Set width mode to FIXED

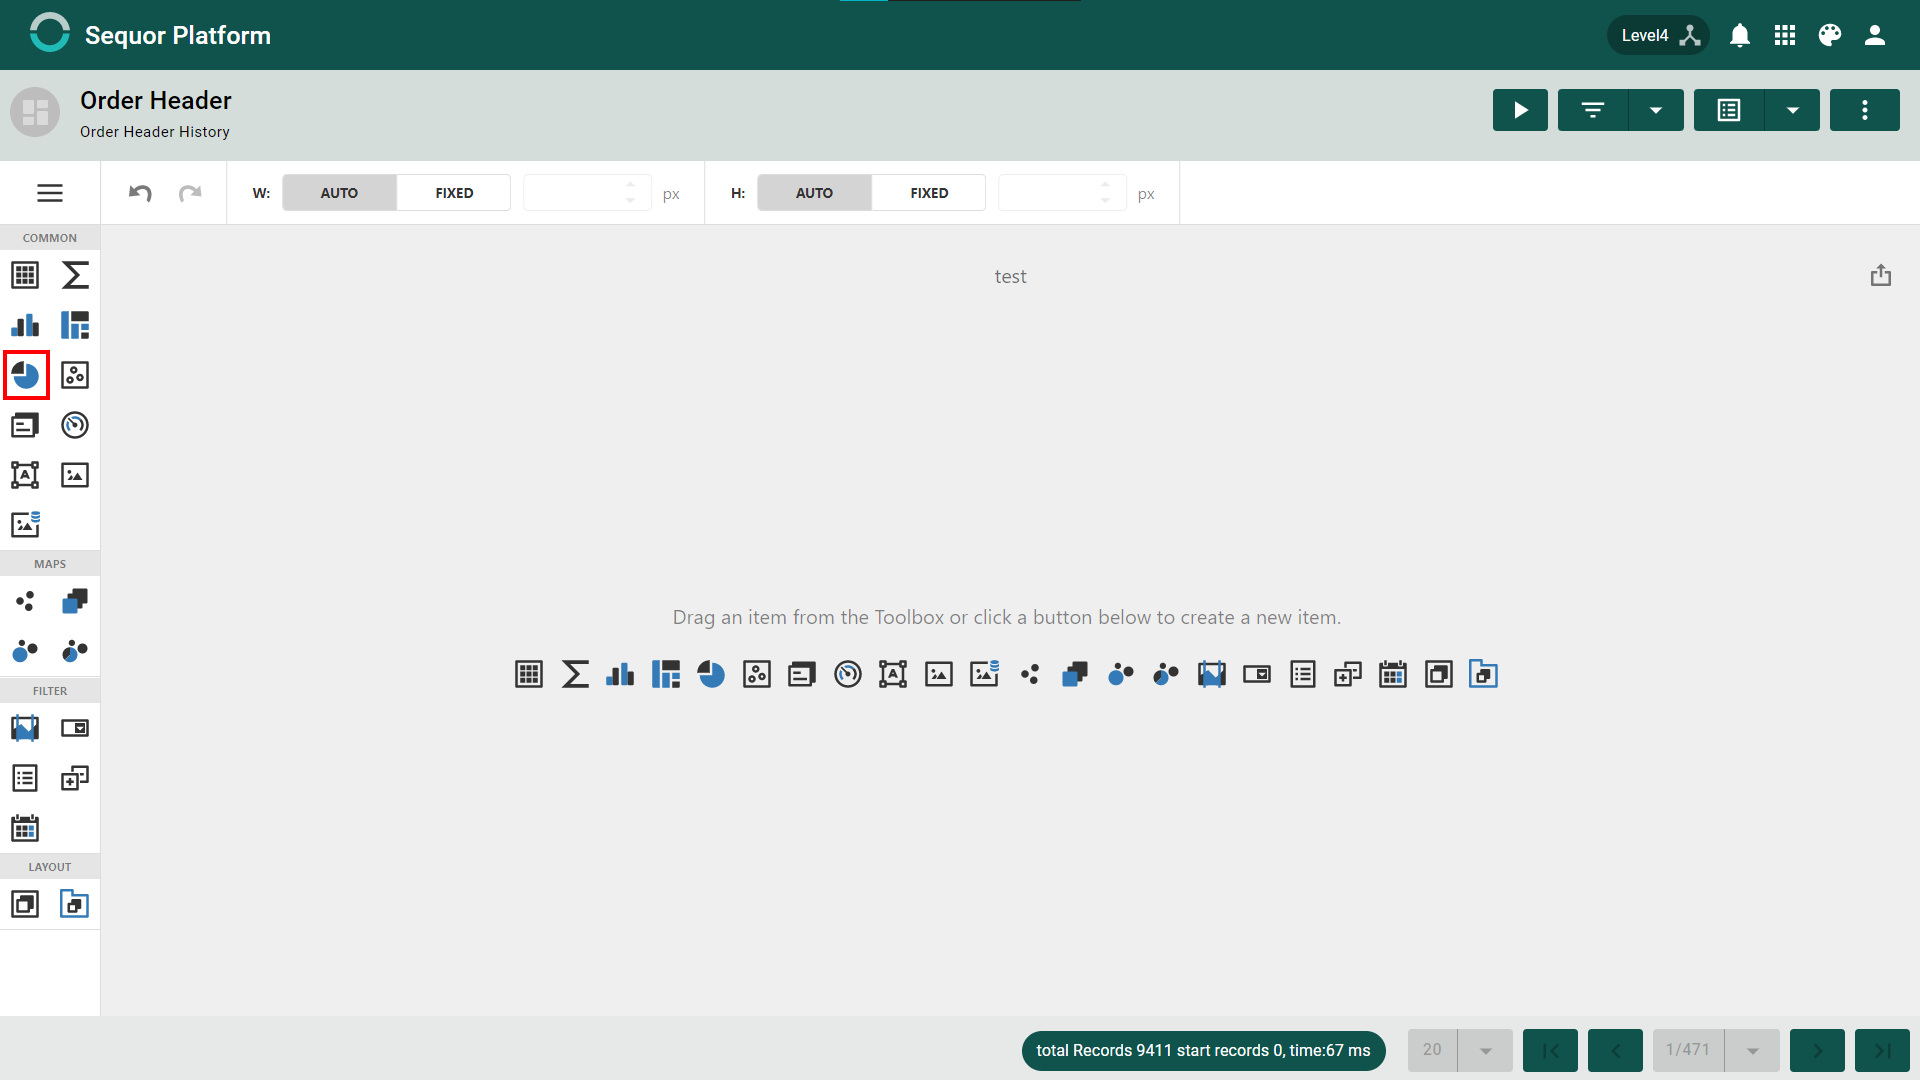(454, 193)
